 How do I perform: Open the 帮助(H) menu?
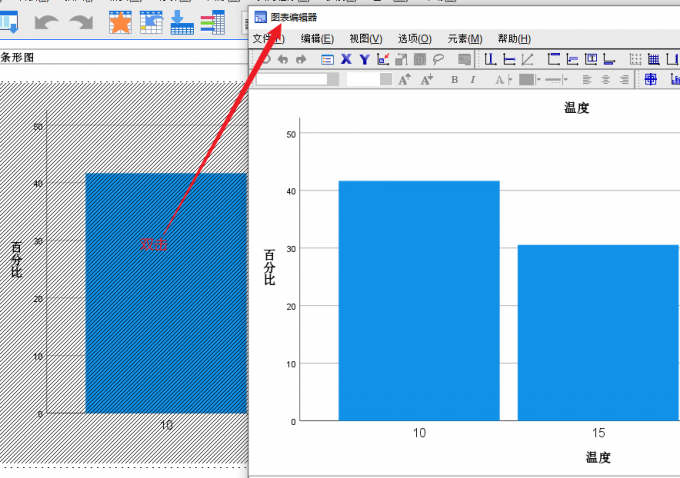(514, 39)
